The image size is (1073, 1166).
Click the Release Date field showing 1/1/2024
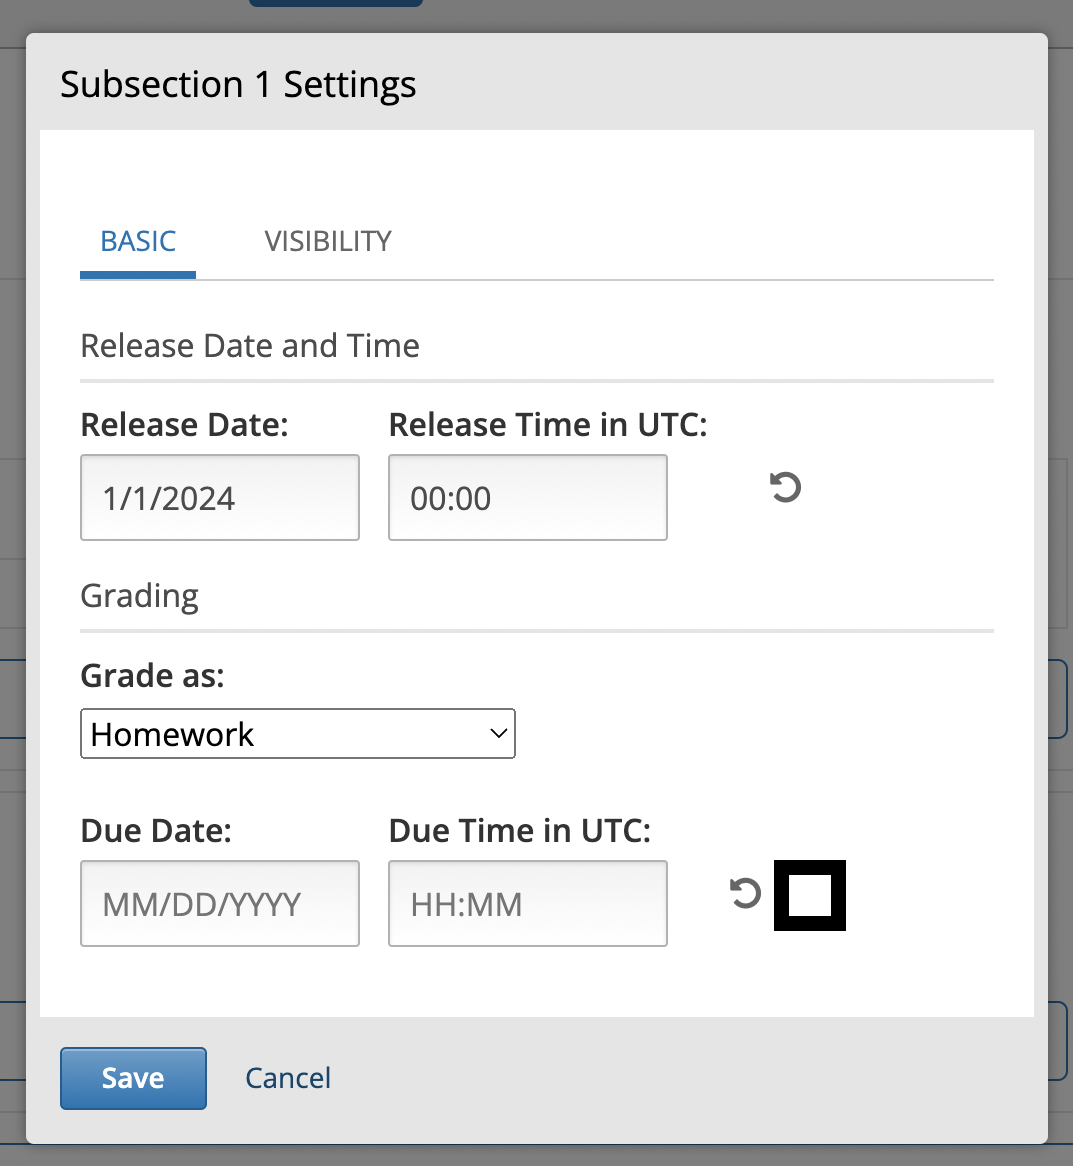click(x=219, y=497)
